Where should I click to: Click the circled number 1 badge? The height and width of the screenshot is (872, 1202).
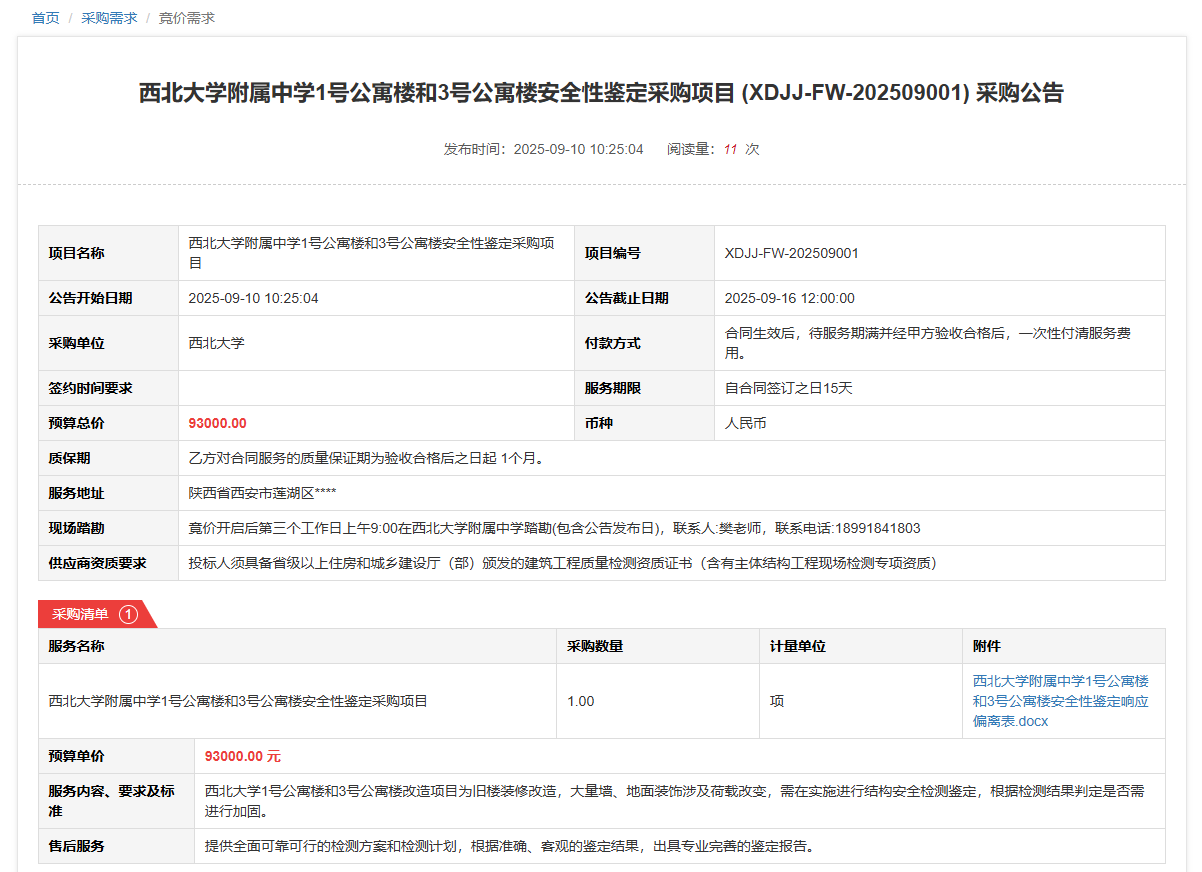128,614
